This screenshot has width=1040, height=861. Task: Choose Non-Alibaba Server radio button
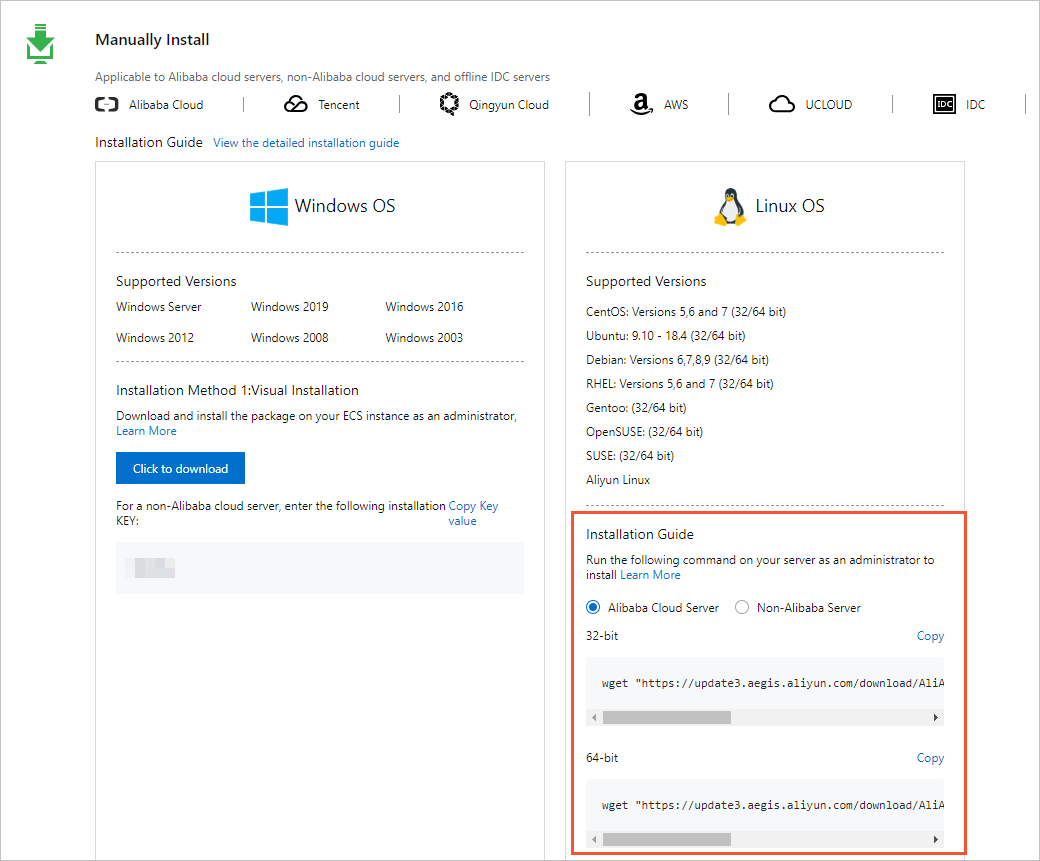[x=742, y=608]
